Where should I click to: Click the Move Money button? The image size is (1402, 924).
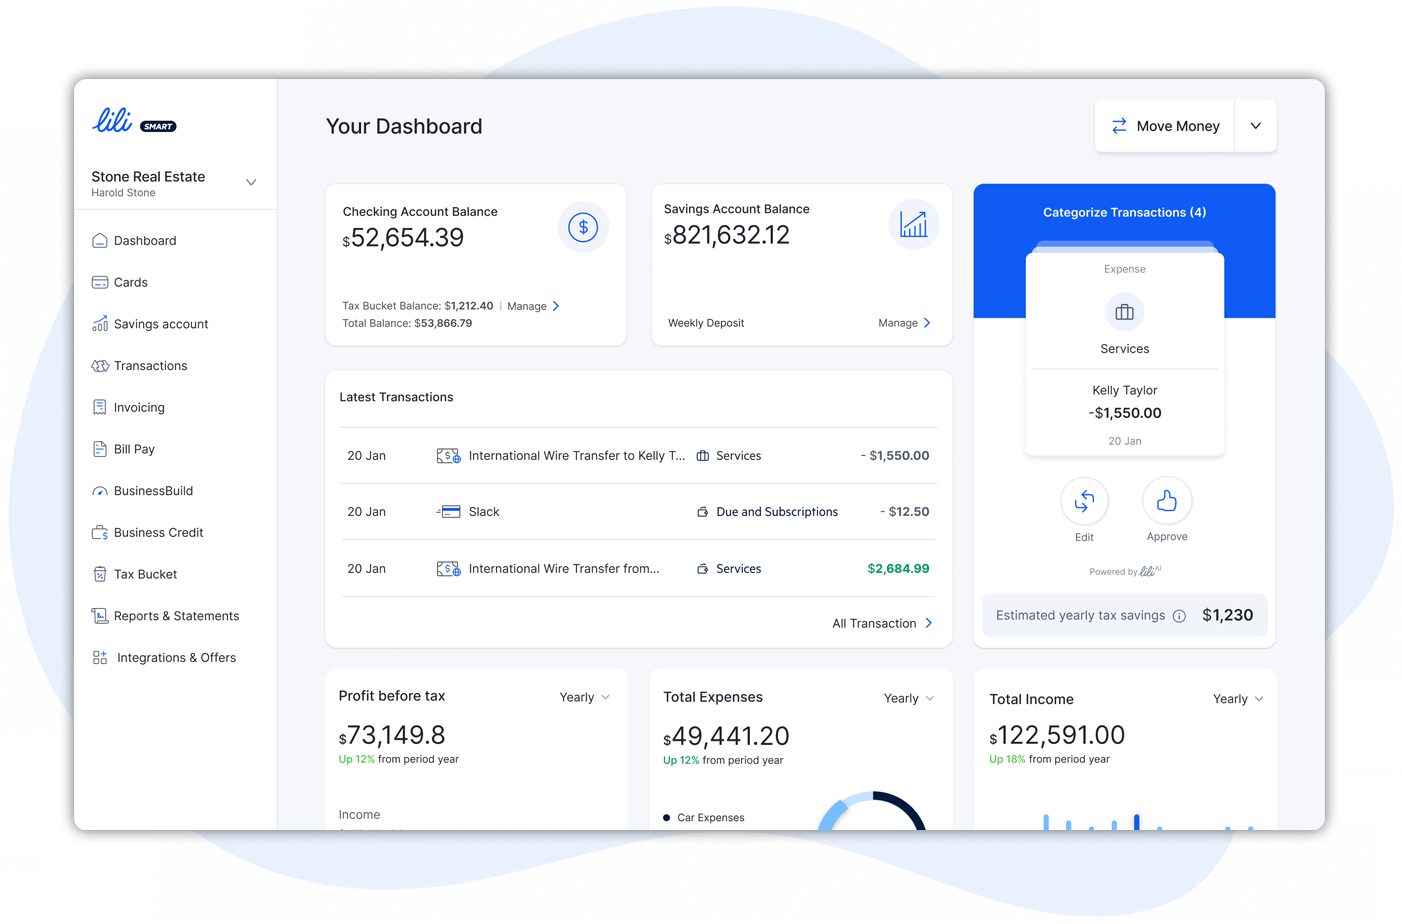tap(1166, 126)
